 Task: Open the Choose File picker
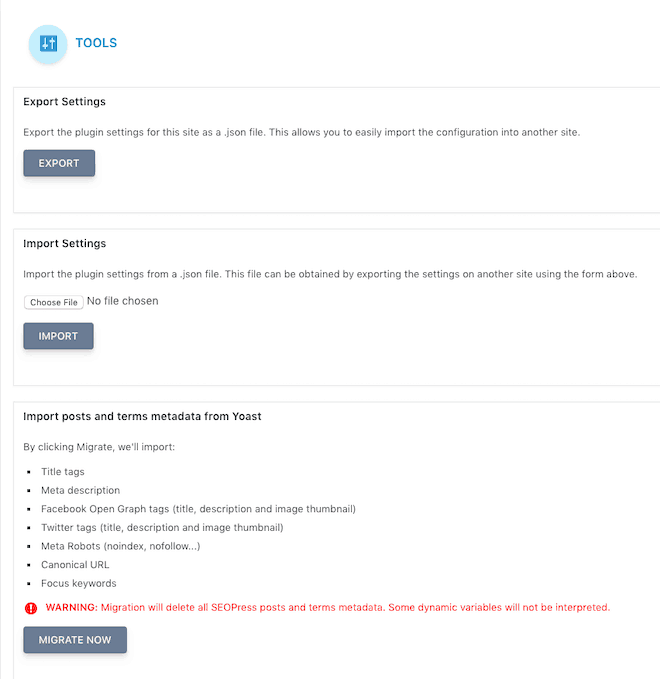point(54,302)
